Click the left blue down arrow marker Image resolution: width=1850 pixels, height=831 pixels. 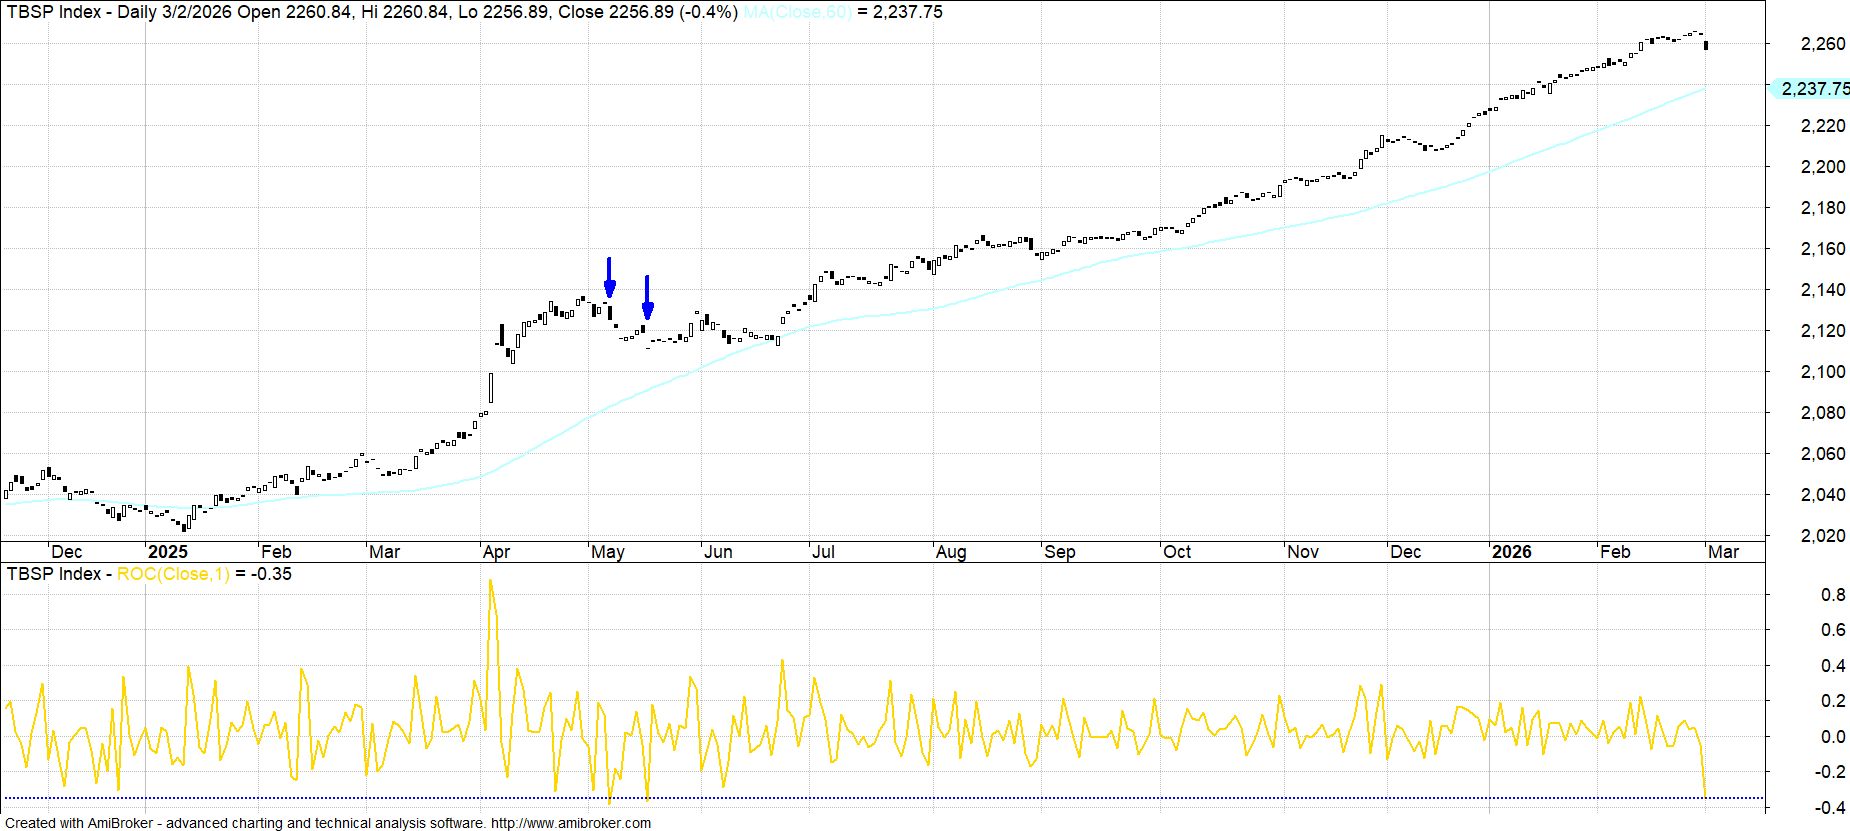click(609, 279)
